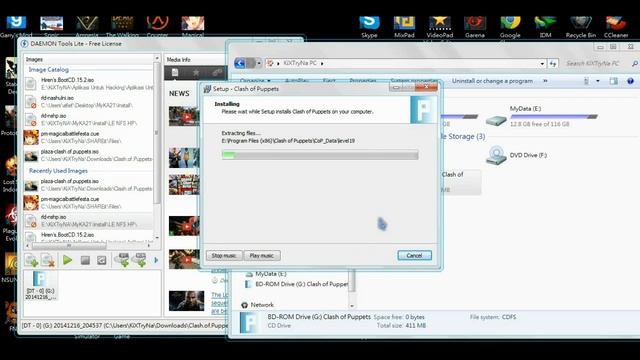The width and height of the screenshot is (640, 360).
Task: Select pm-magicalbattlefesta.cue under Recently Used Images
Action: pos(89,202)
